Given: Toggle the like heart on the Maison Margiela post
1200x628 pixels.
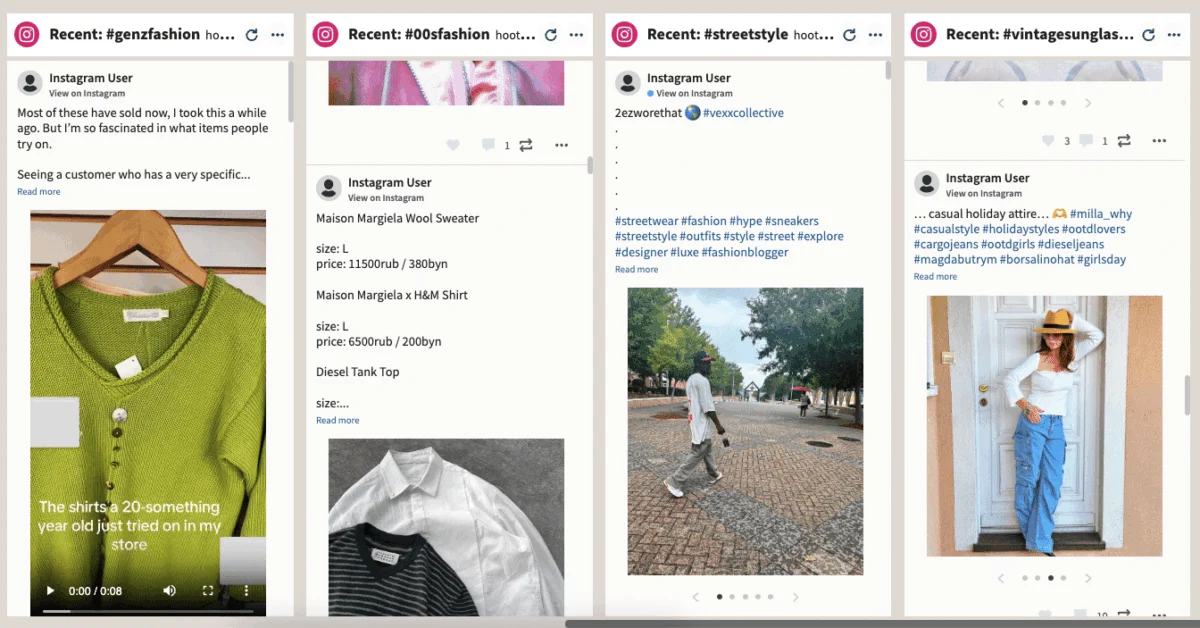Looking at the screenshot, I should pos(453,144).
